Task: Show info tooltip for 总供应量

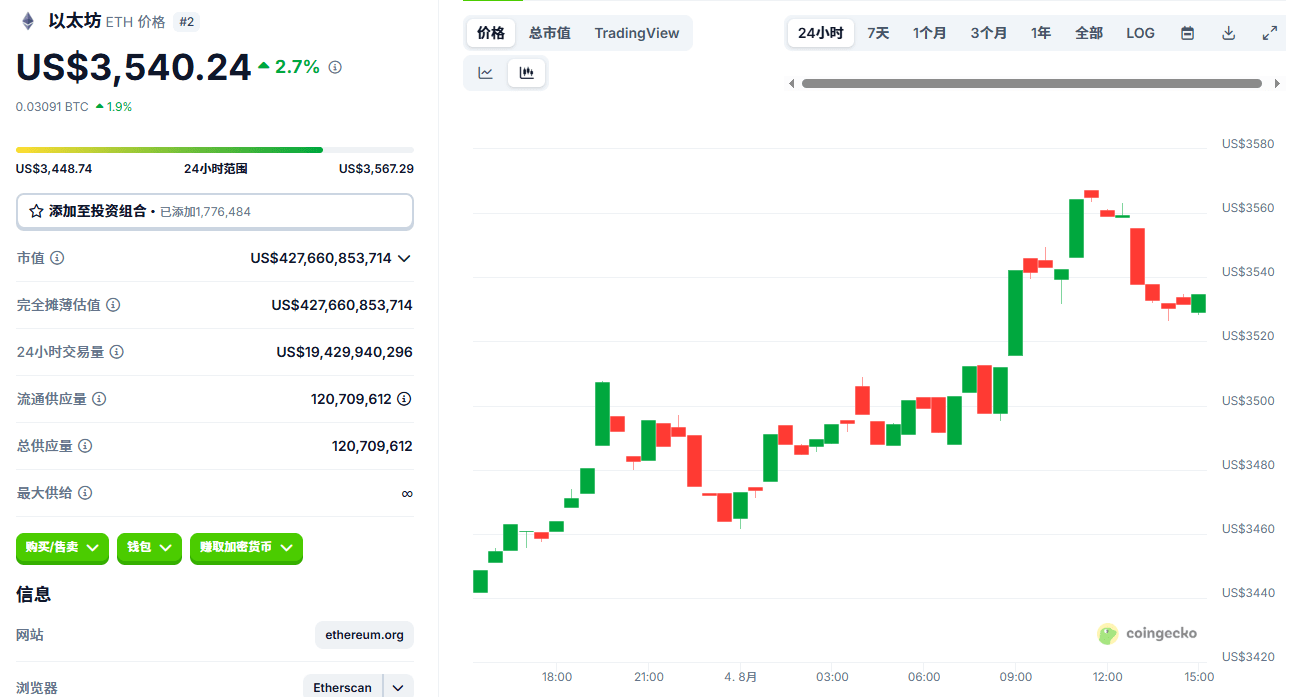Action: [x=85, y=446]
